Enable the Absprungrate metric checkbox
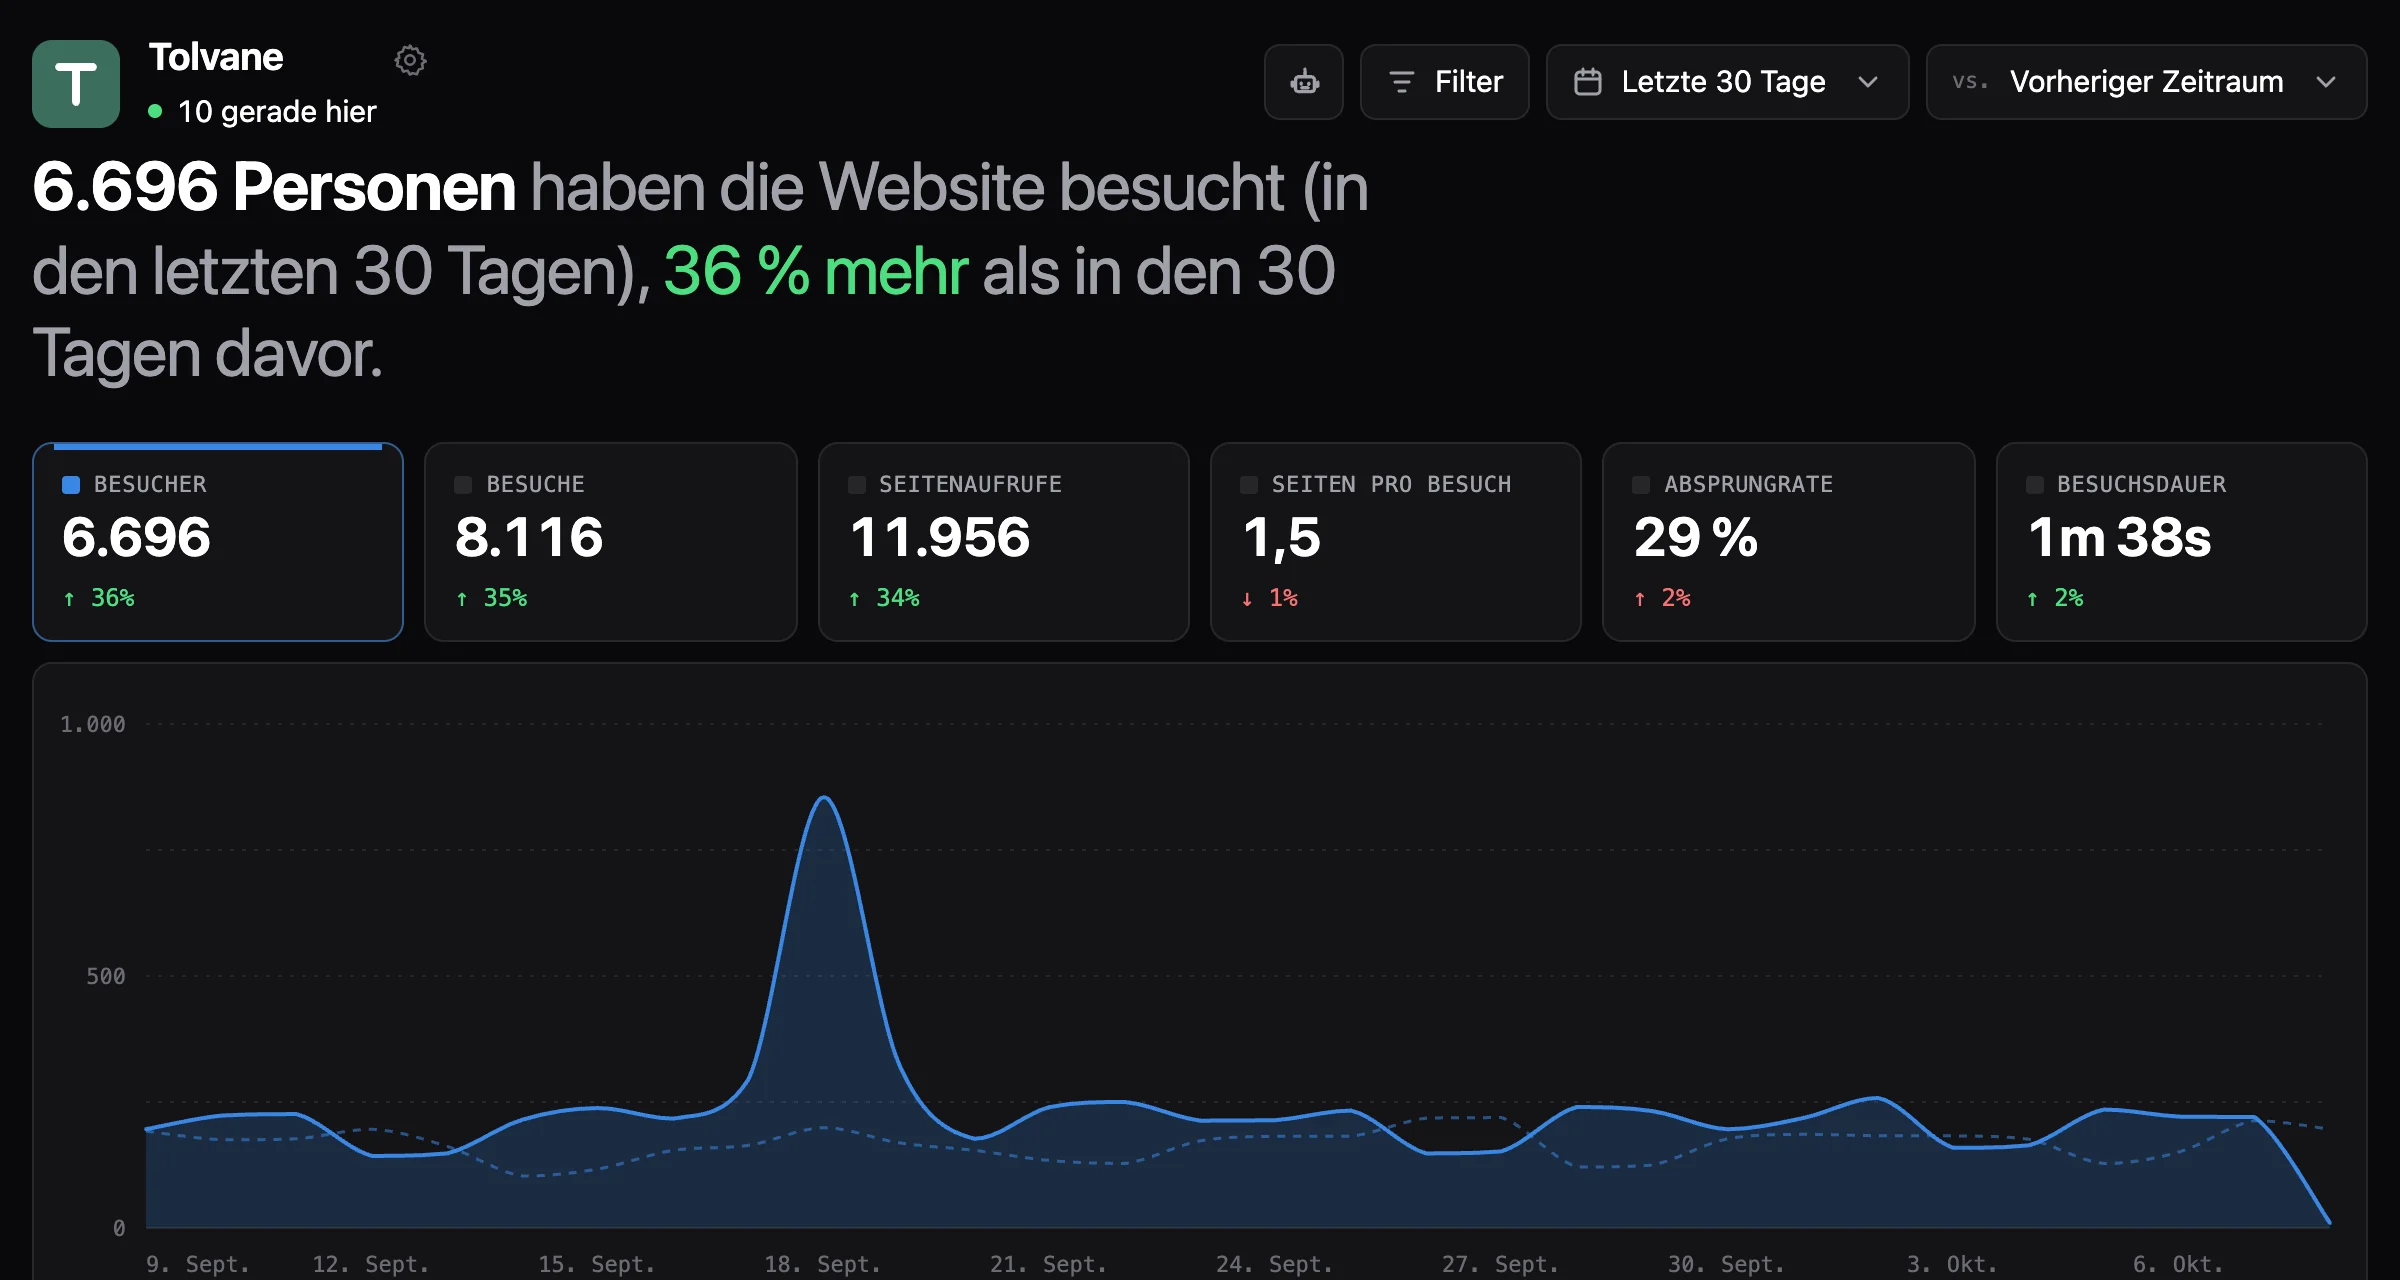The image size is (2400, 1280). 1641,485
